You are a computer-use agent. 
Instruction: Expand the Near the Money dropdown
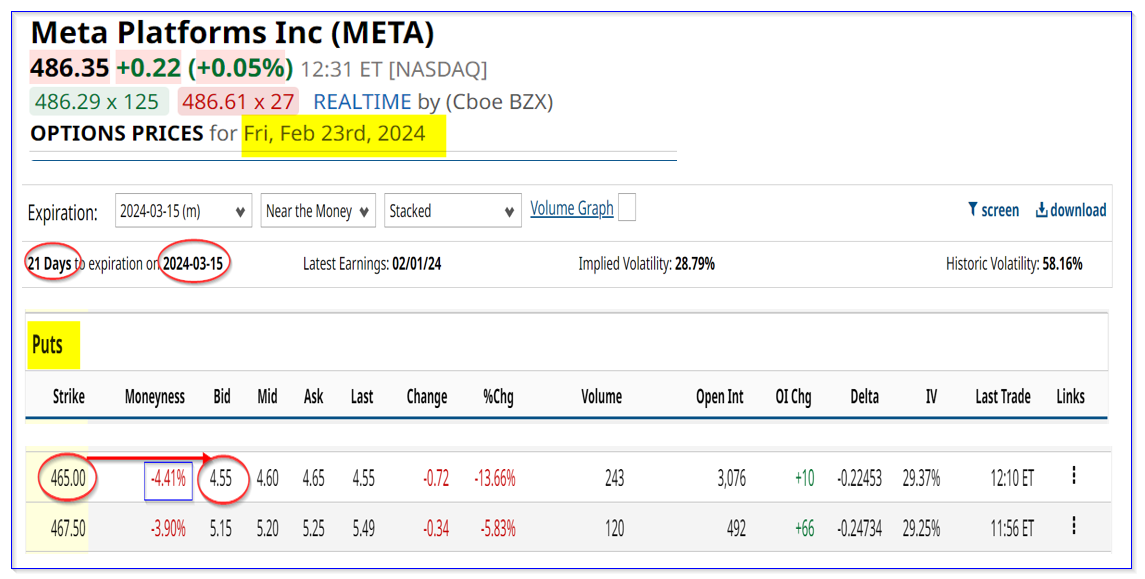point(317,211)
